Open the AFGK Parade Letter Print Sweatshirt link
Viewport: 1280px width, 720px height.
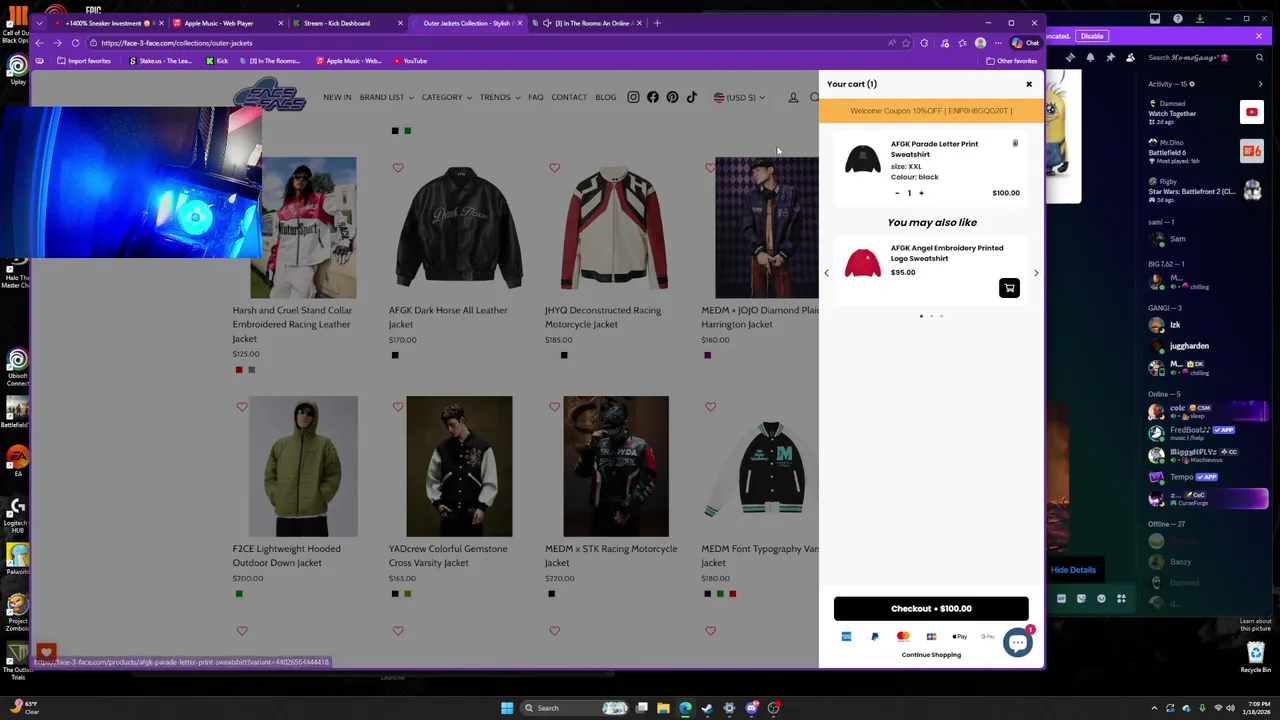click(934, 149)
